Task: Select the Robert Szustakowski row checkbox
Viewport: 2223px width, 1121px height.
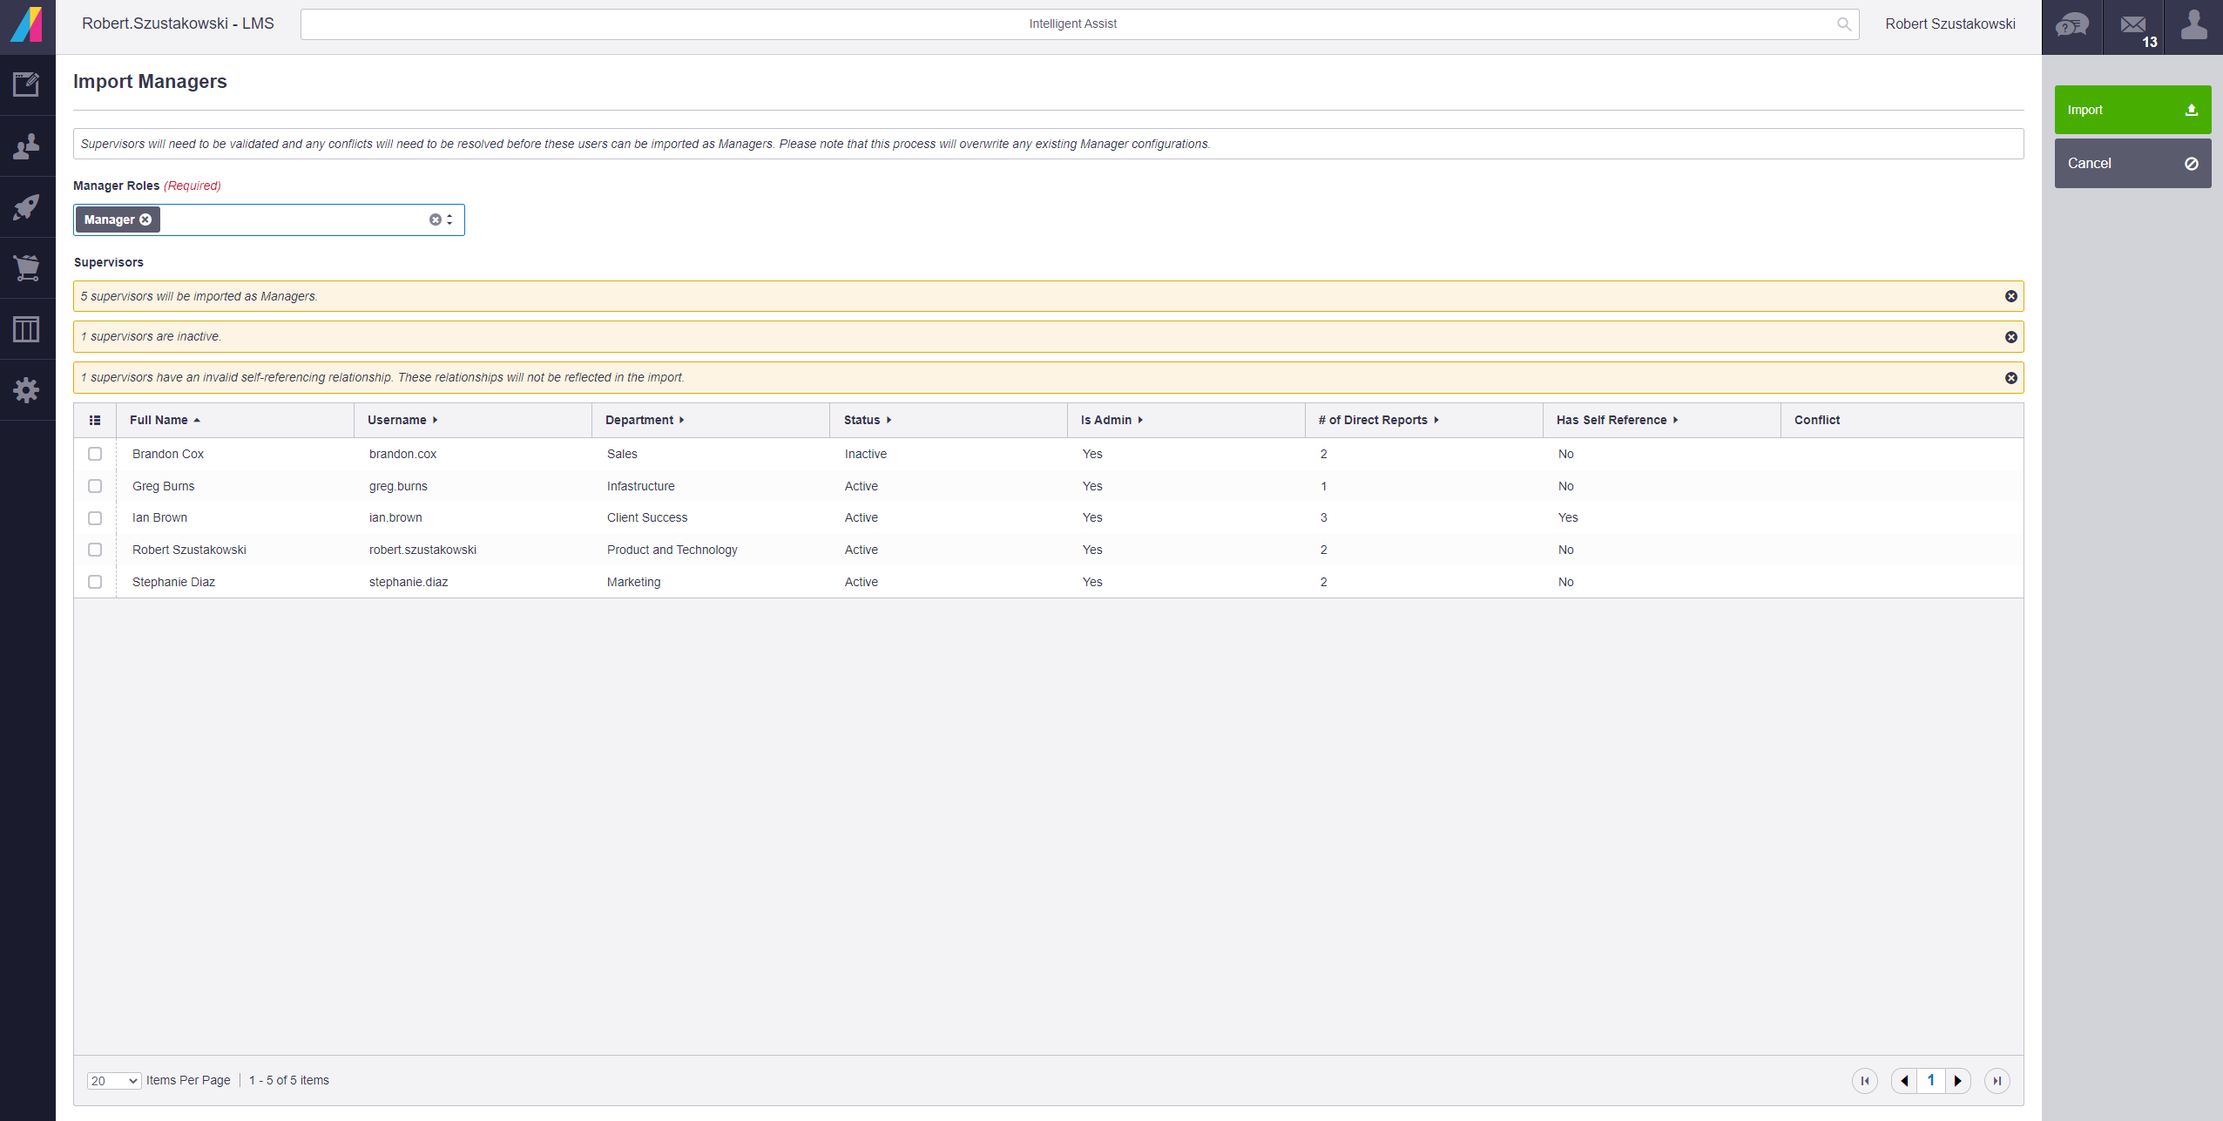Action: pos(95,550)
